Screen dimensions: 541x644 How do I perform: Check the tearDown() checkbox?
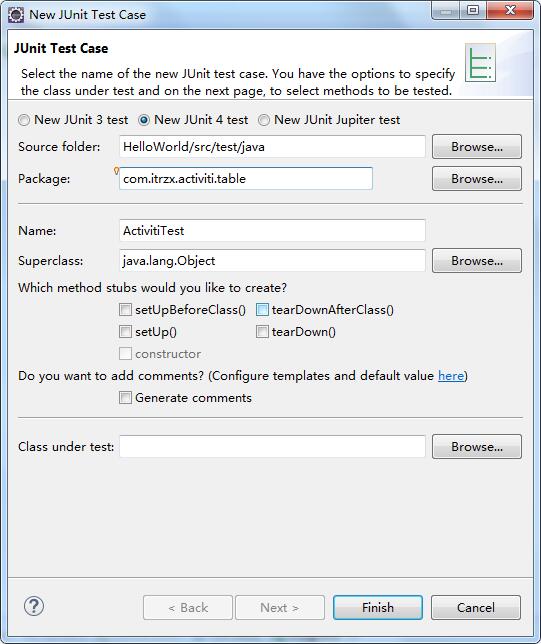pyautogui.click(x=262, y=331)
